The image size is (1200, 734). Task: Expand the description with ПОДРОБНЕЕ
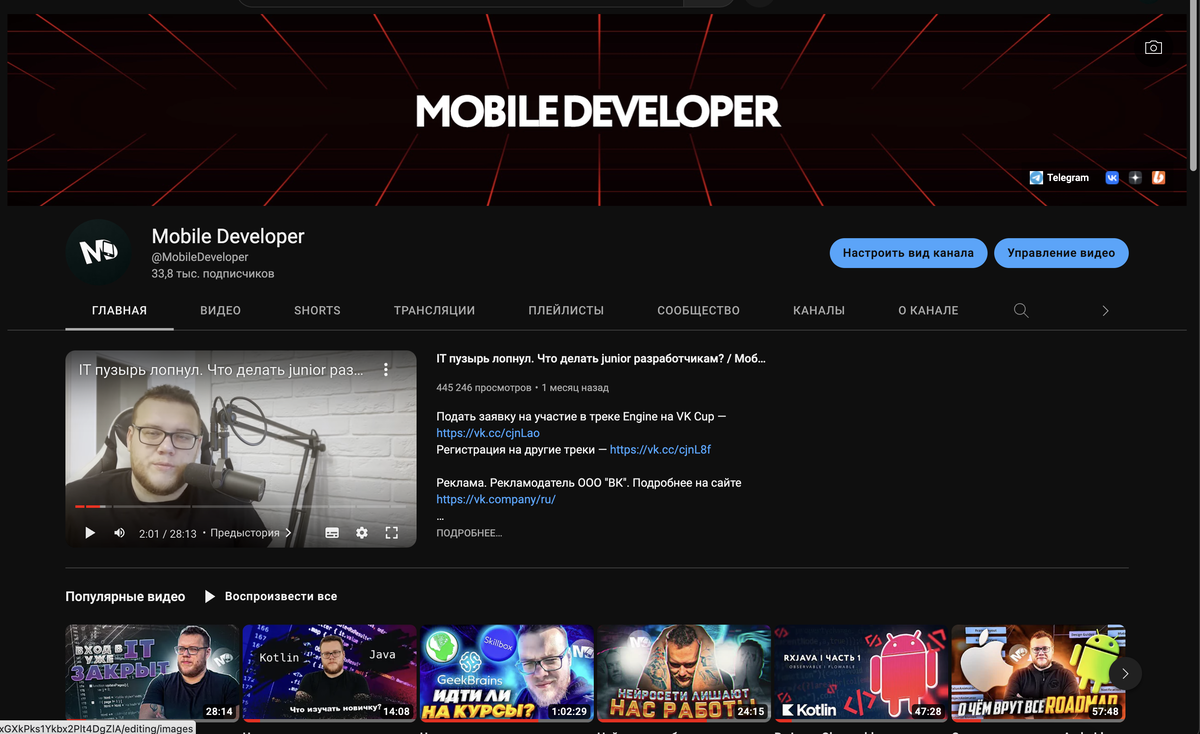coord(469,533)
